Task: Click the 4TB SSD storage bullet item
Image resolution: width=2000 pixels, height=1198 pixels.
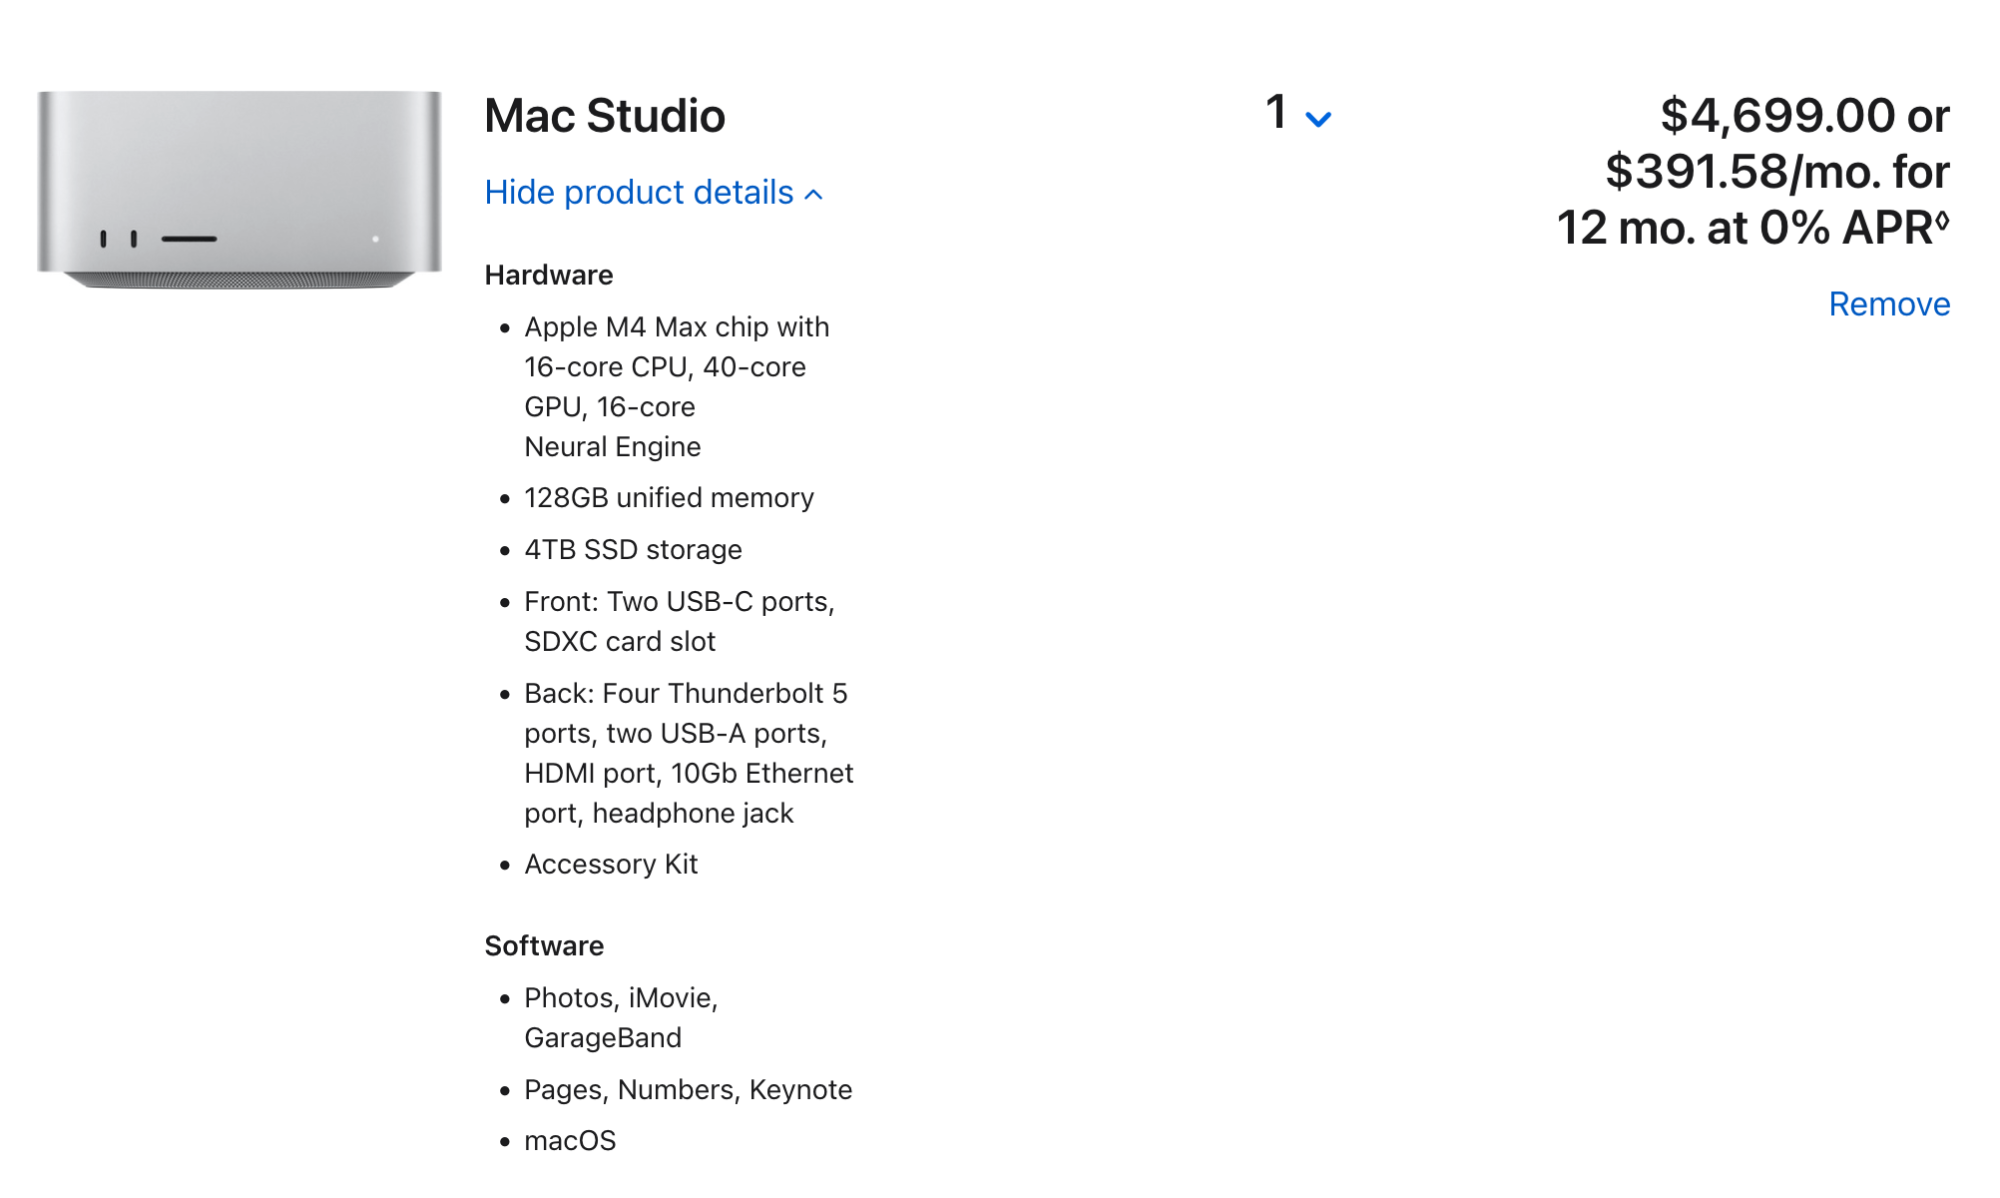Action: (633, 549)
